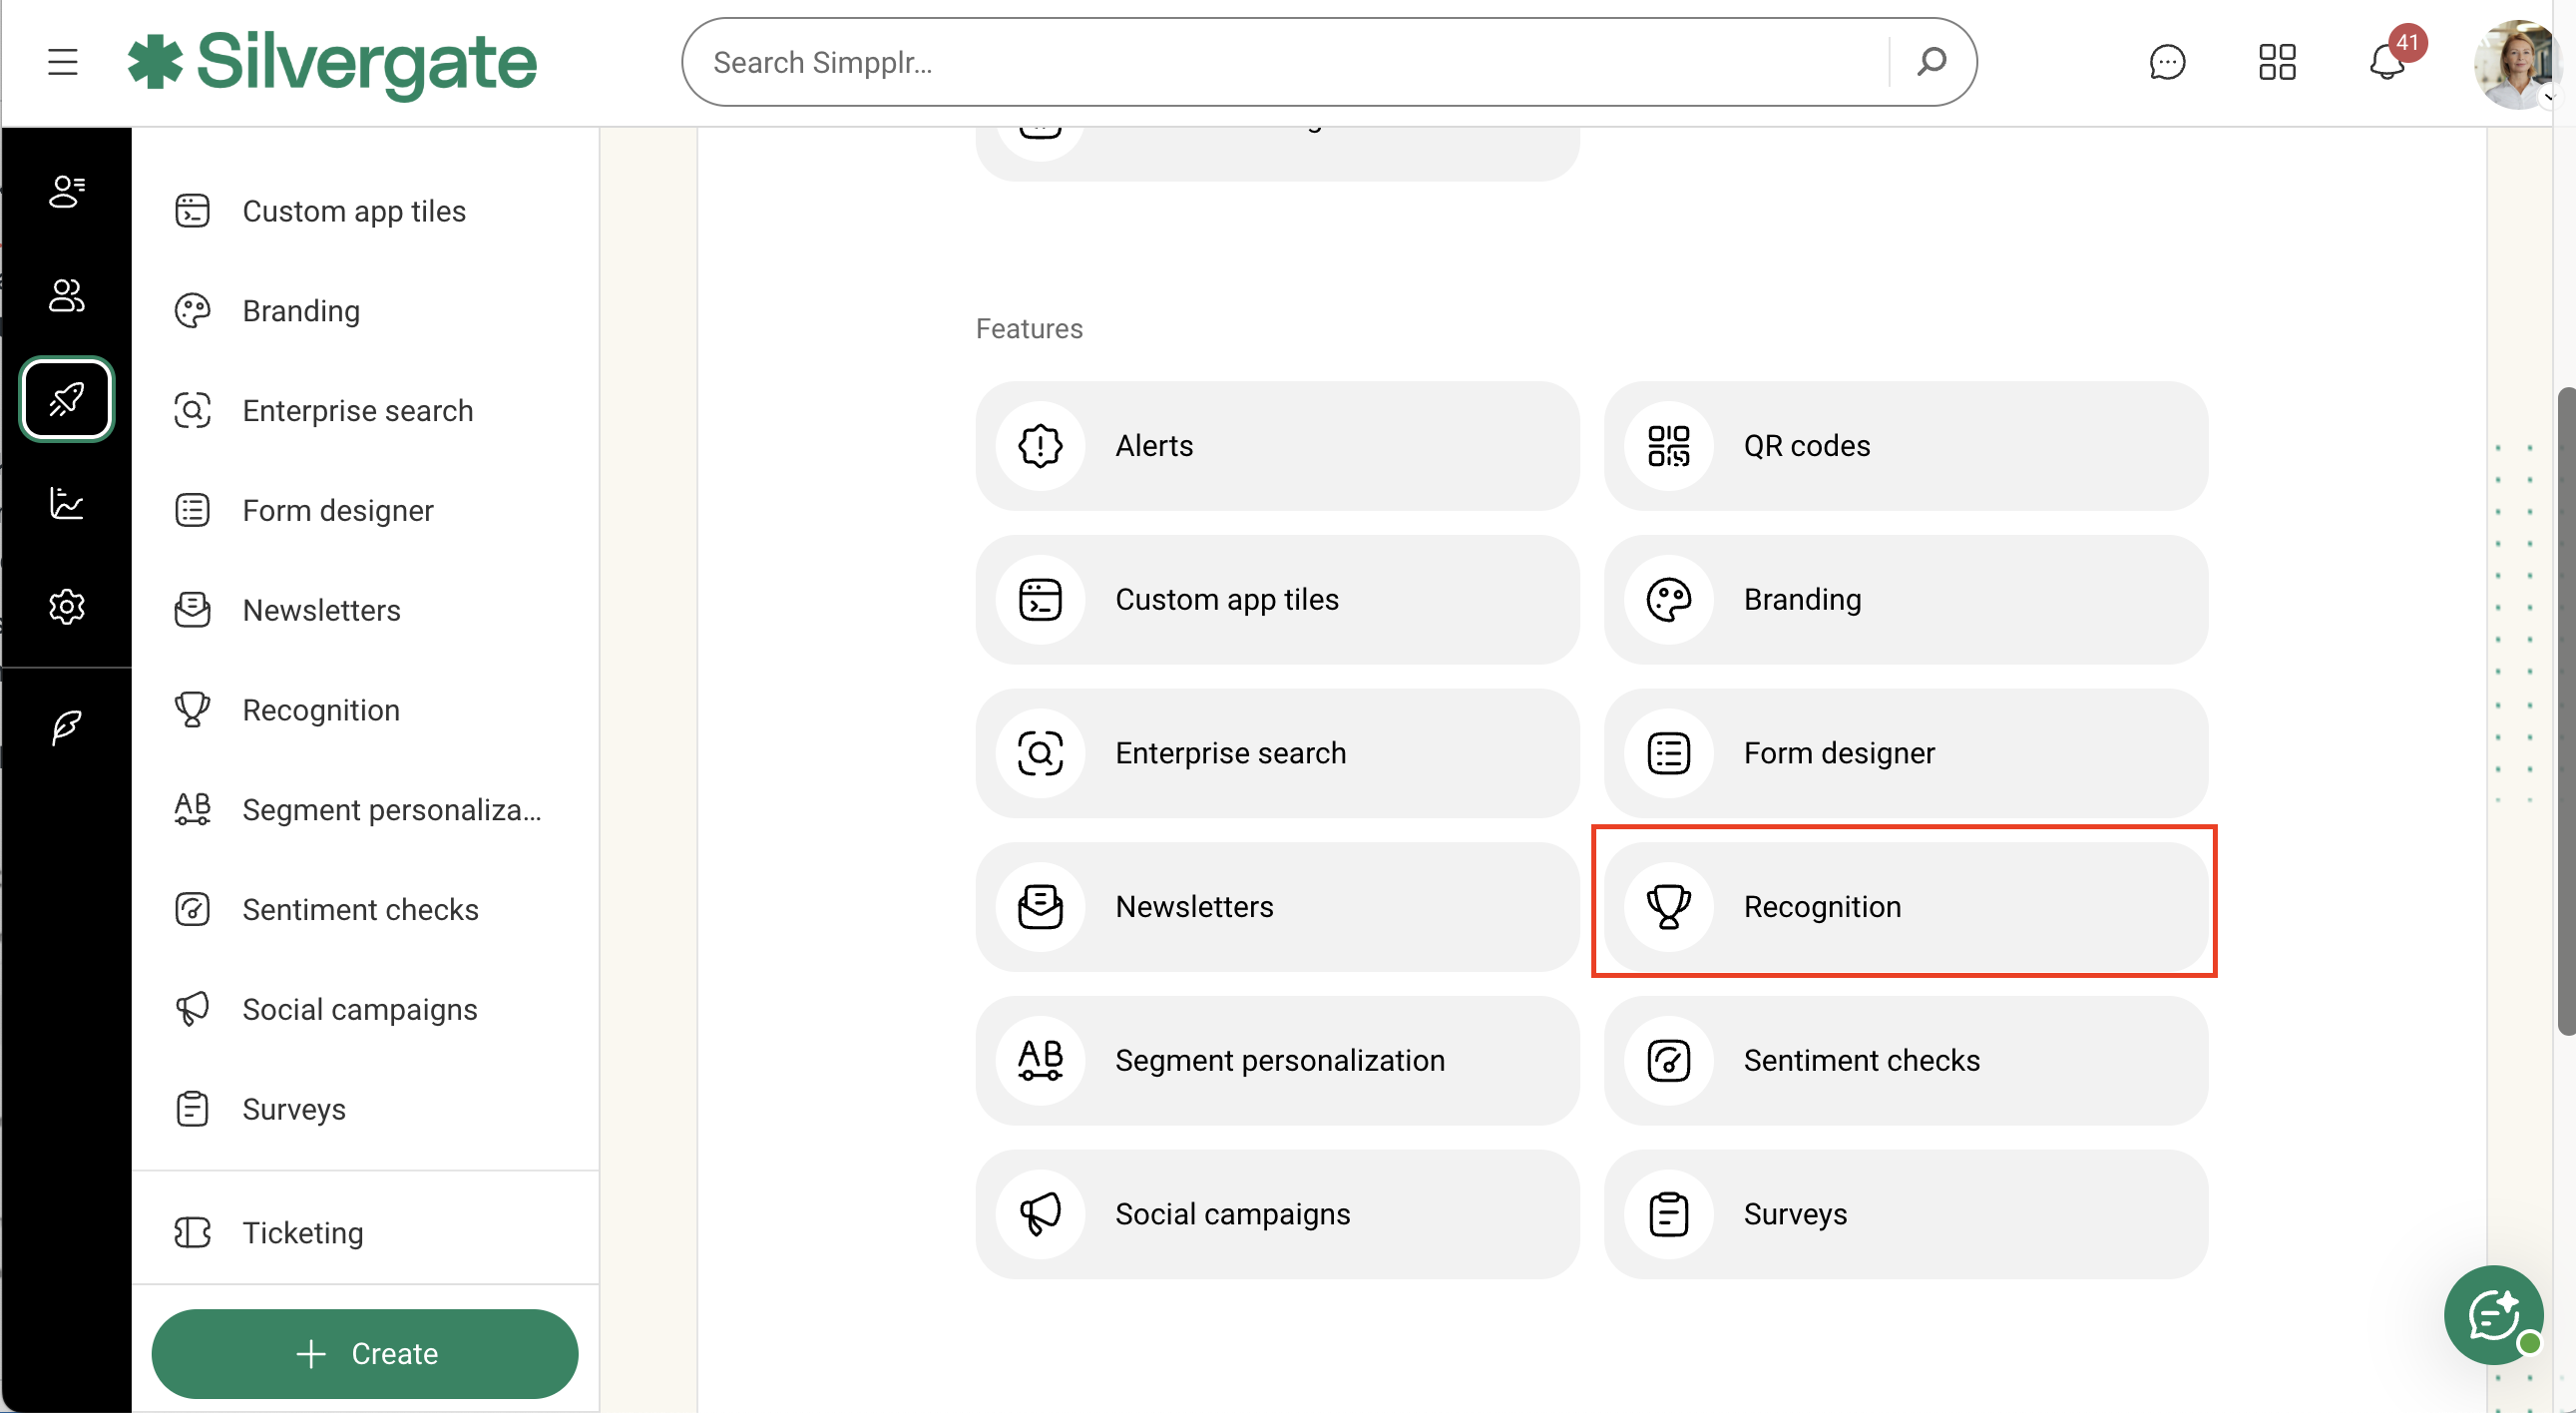
Task: Click the search magnifier icon
Action: (x=1931, y=62)
